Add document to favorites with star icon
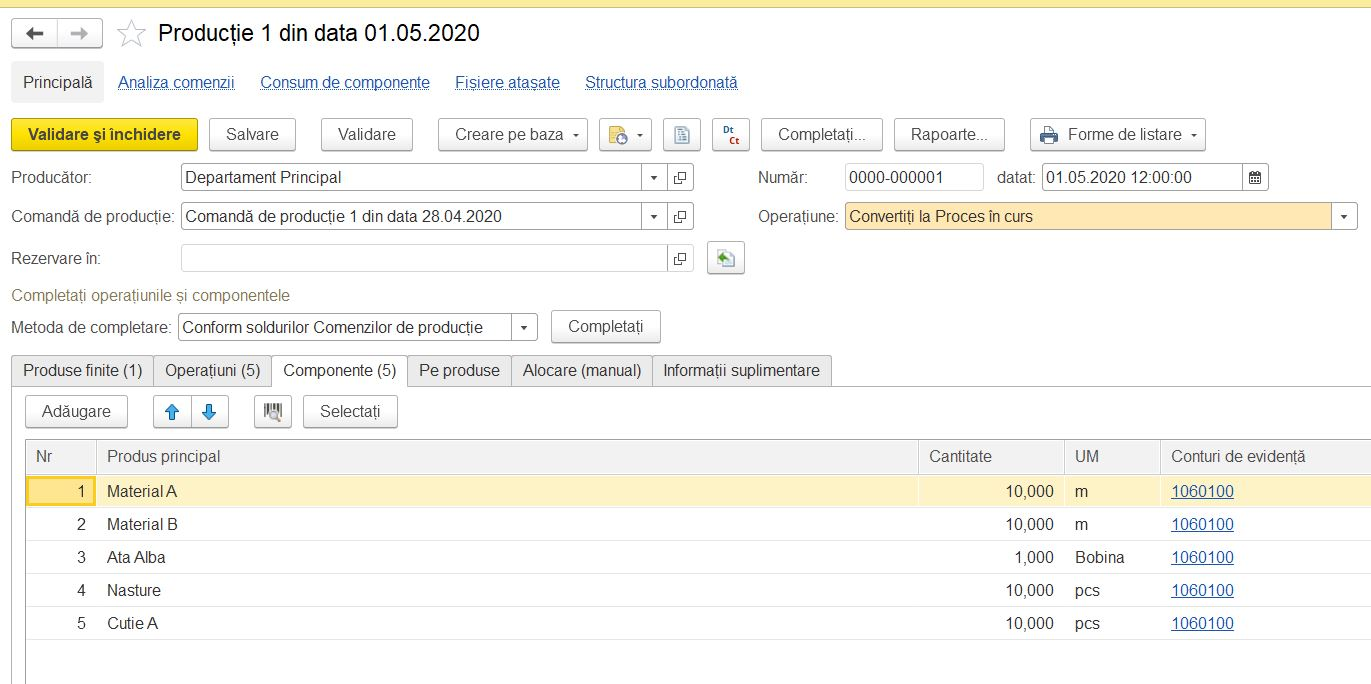This screenshot has height=684, width=1371. tap(131, 34)
